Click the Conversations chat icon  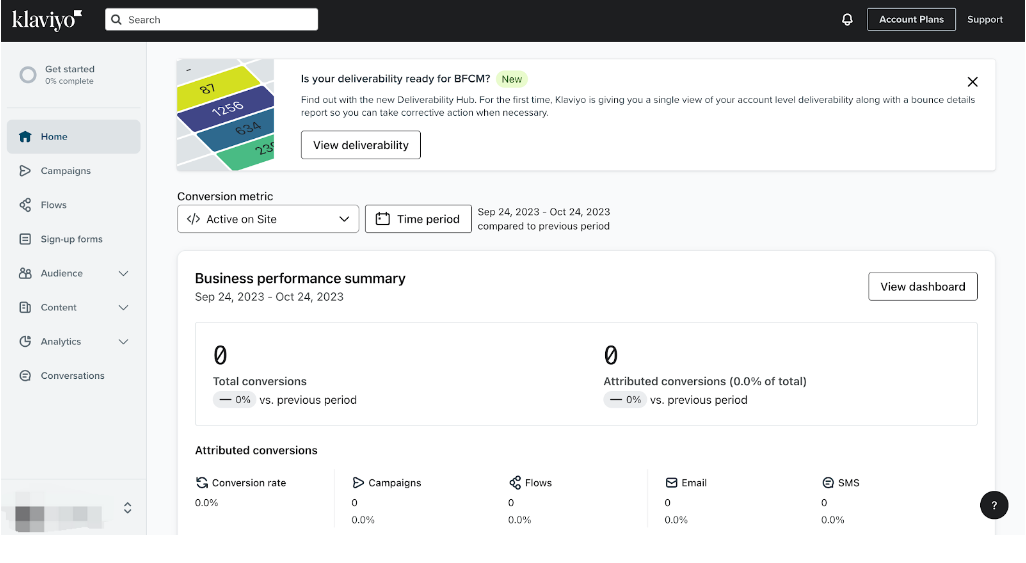[25, 376]
